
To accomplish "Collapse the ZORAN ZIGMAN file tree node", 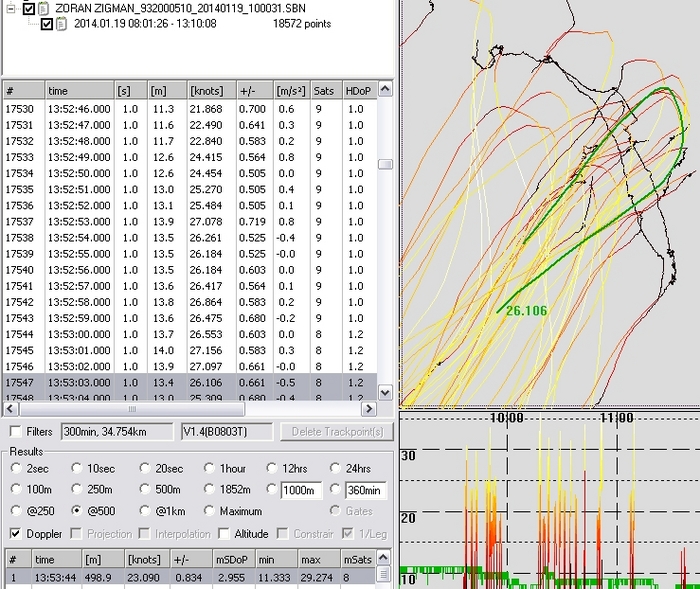I will (x=11, y=7).
